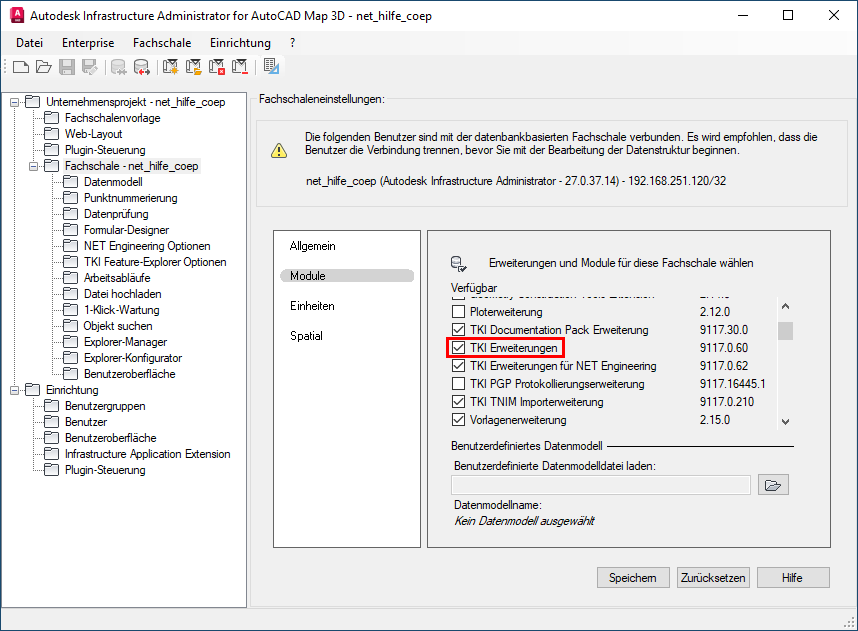
Task: Select TKI Feature-Explorer Optionen tree item
Action: (155, 262)
